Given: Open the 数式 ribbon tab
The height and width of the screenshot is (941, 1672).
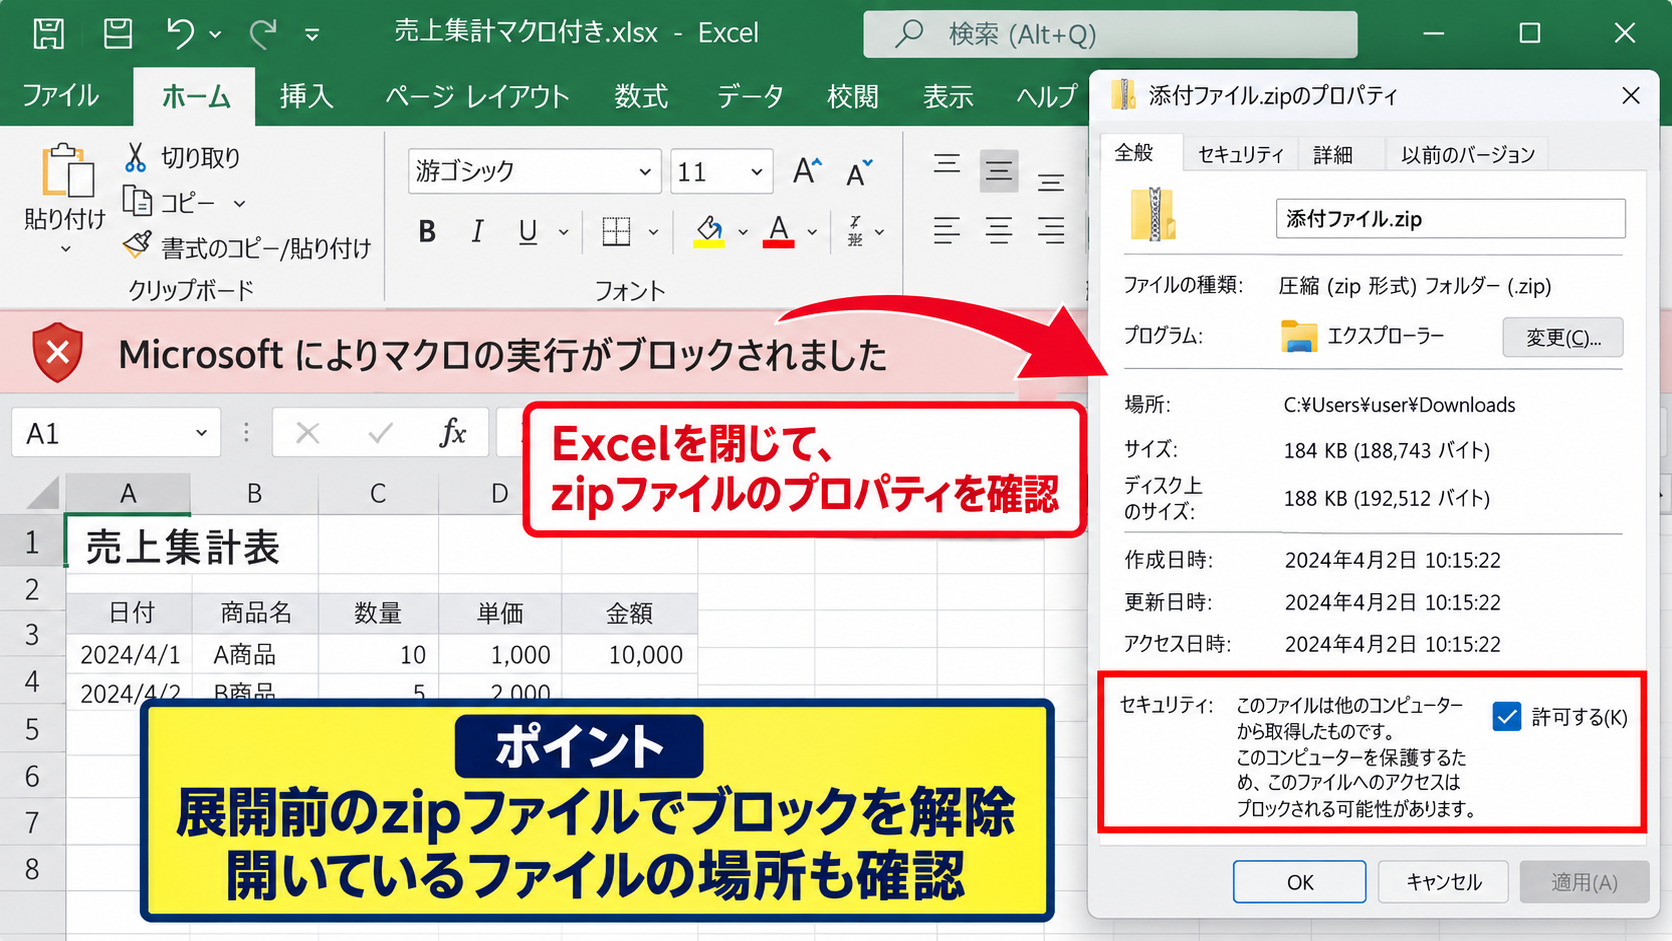Looking at the screenshot, I should coord(641,96).
